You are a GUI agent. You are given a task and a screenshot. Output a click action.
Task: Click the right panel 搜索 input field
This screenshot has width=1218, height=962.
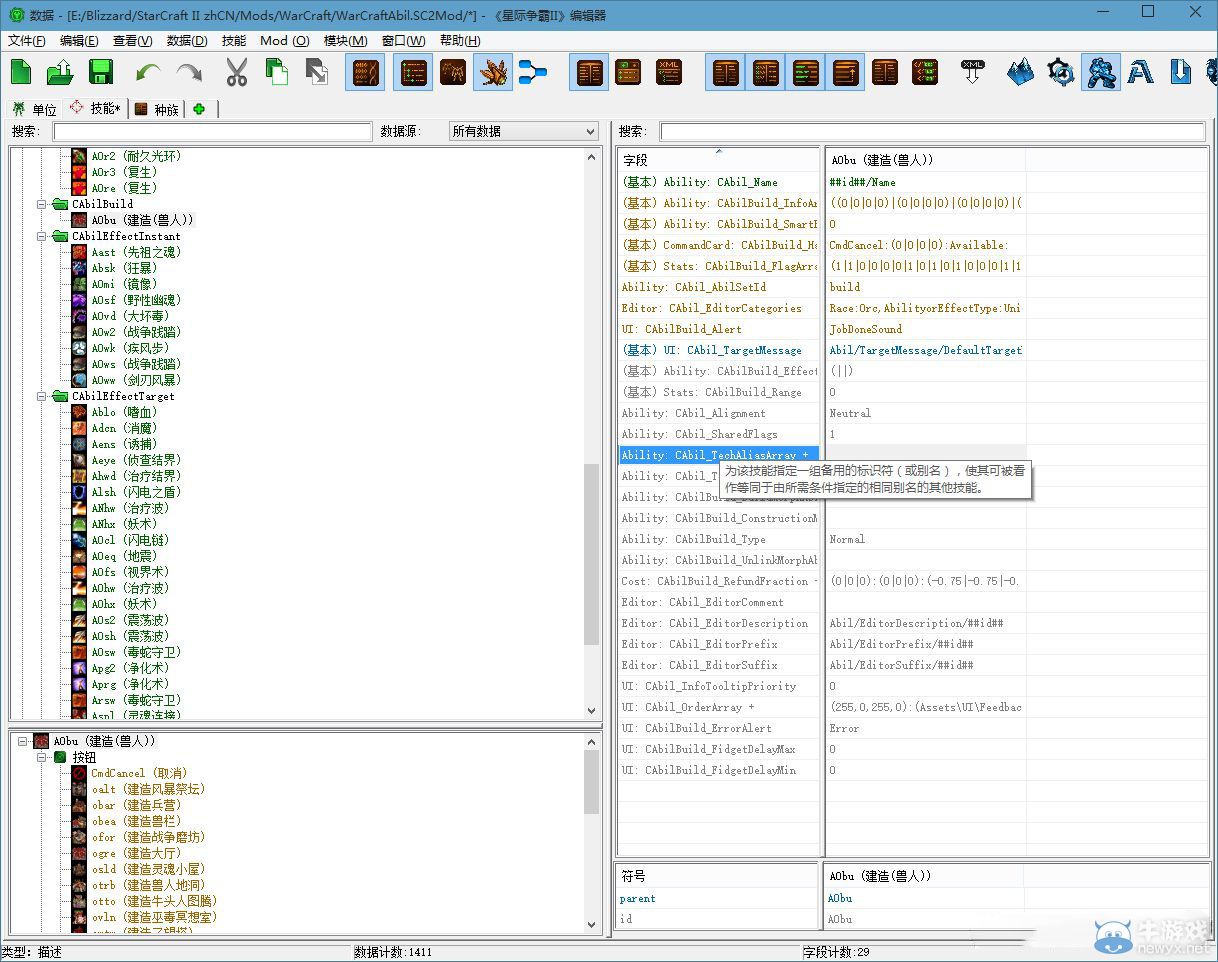coord(932,131)
